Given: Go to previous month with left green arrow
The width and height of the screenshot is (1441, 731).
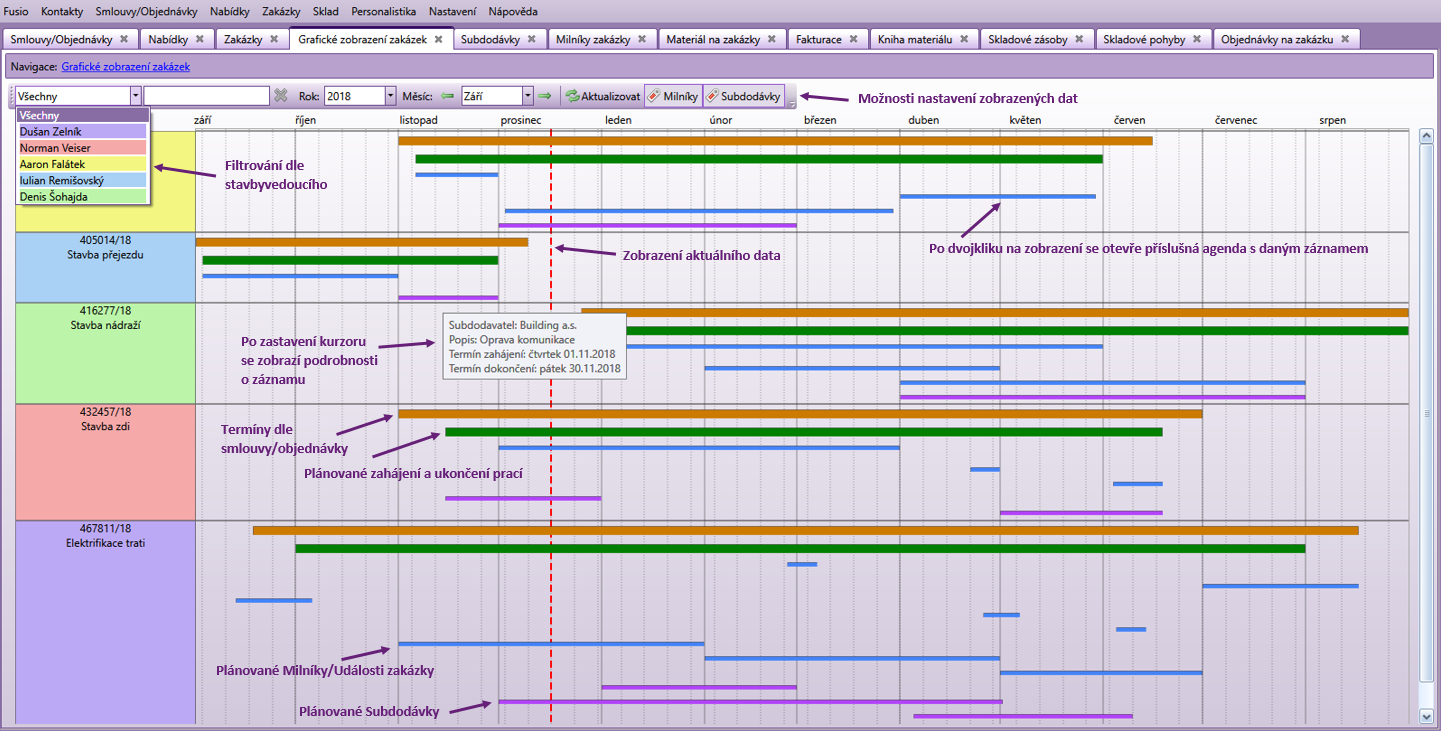Looking at the screenshot, I should tap(447, 96).
